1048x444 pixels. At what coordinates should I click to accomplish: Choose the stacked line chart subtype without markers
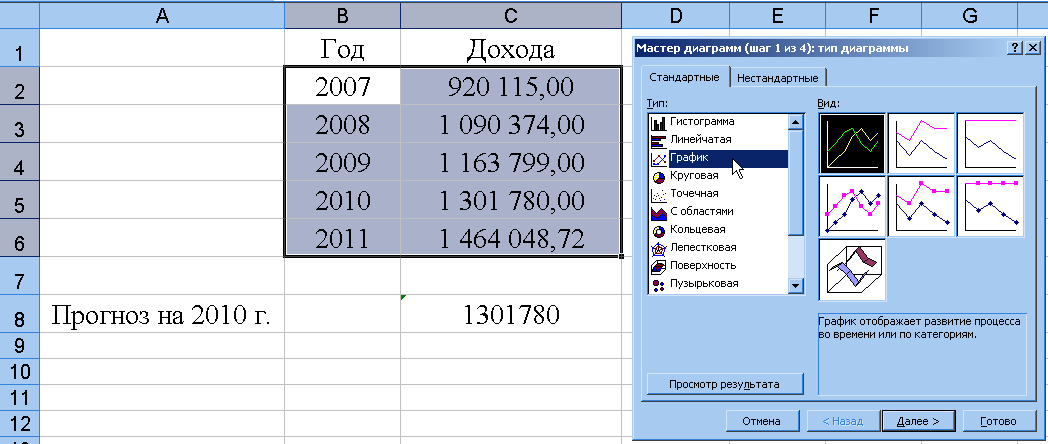point(921,144)
